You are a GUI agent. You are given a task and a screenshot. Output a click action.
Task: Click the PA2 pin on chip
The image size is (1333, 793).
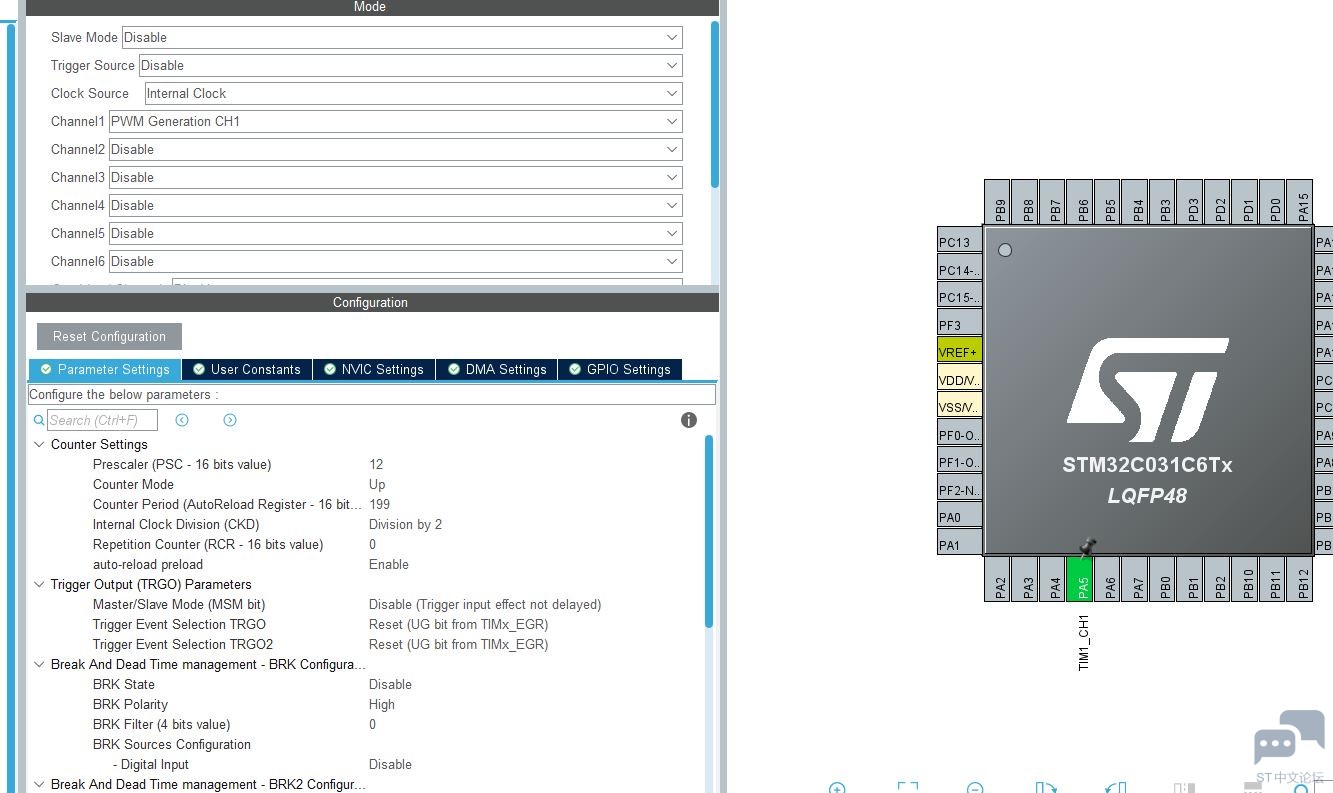(x=998, y=579)
